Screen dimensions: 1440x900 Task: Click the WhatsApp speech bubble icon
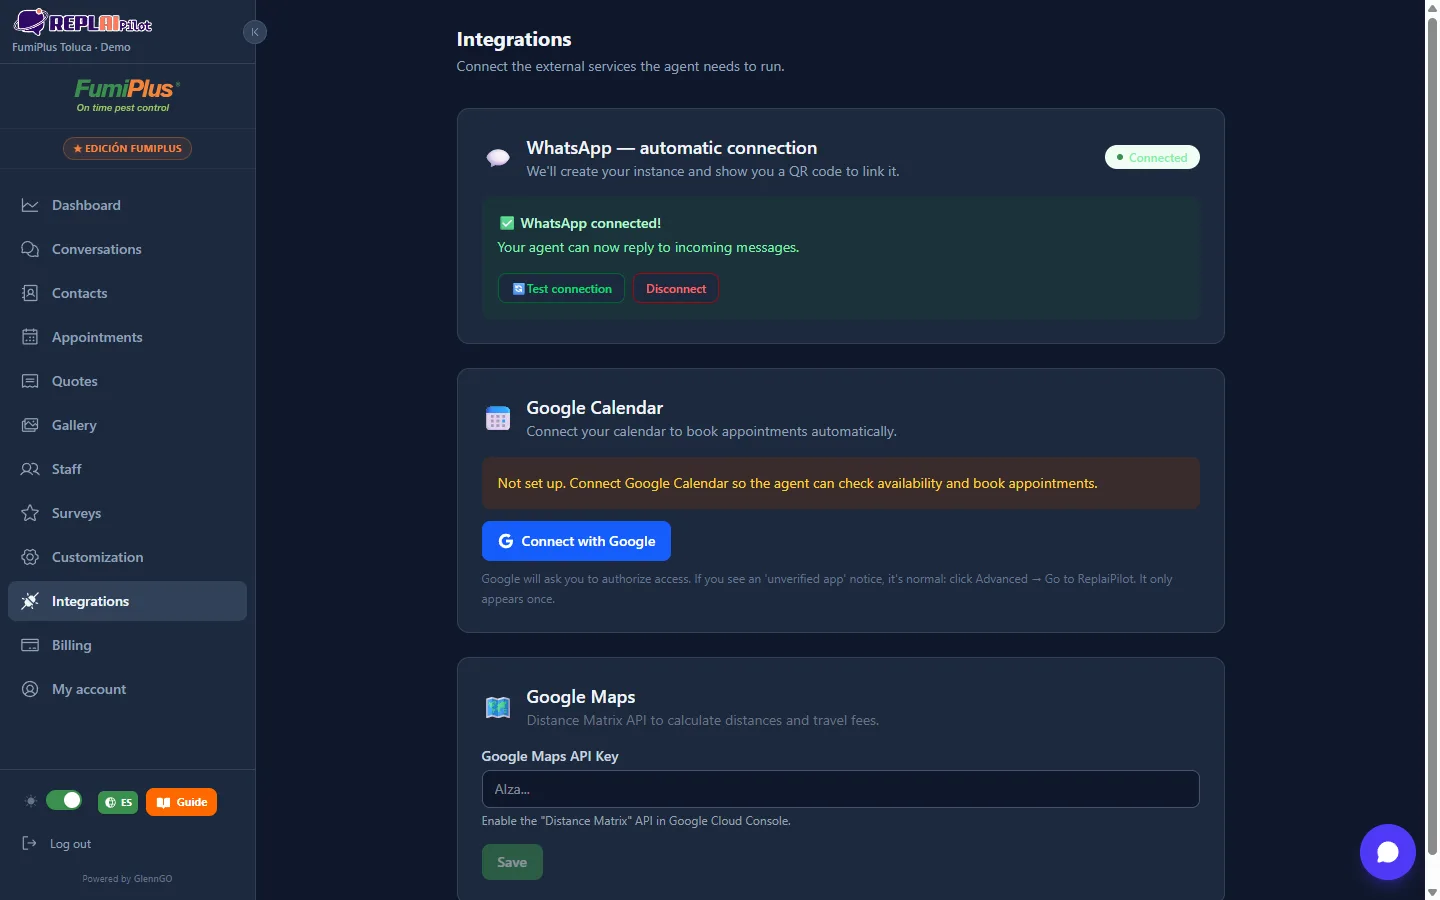(x=497, y=158)
